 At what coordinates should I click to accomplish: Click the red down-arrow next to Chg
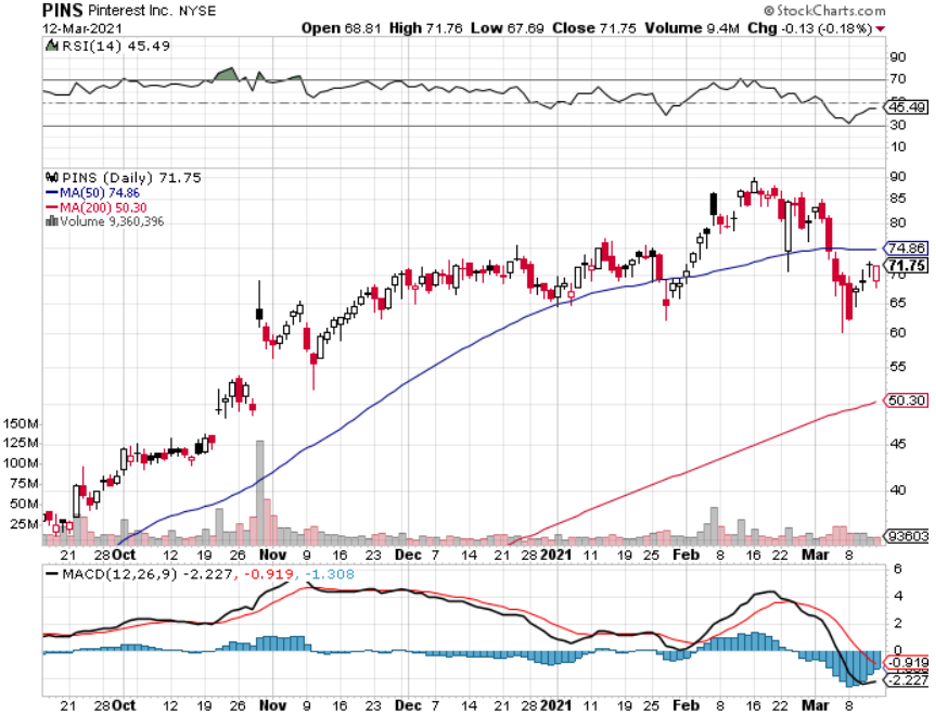881,29
